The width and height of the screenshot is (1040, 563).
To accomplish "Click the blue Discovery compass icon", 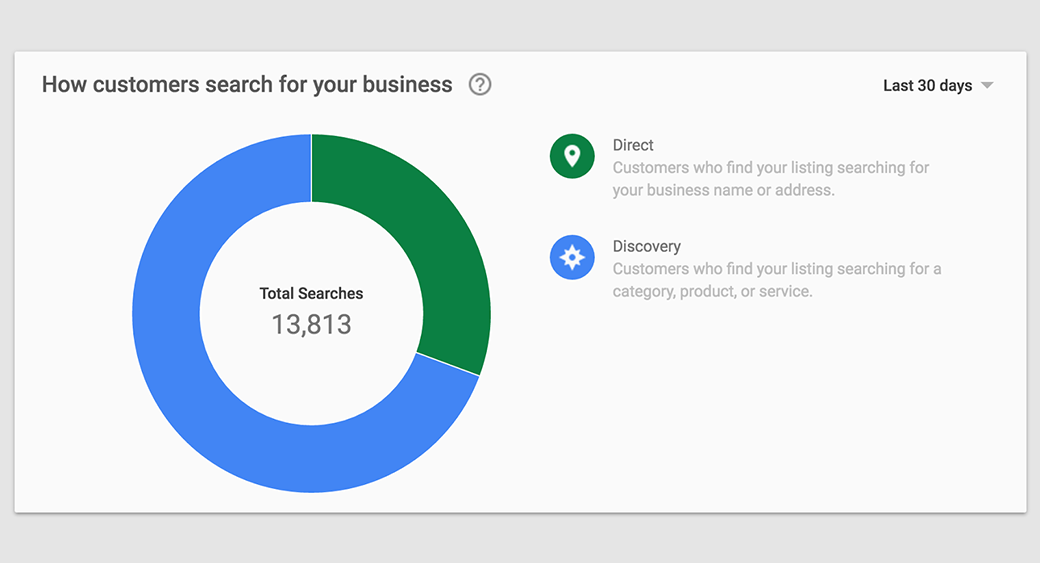I will click(572, 257).
